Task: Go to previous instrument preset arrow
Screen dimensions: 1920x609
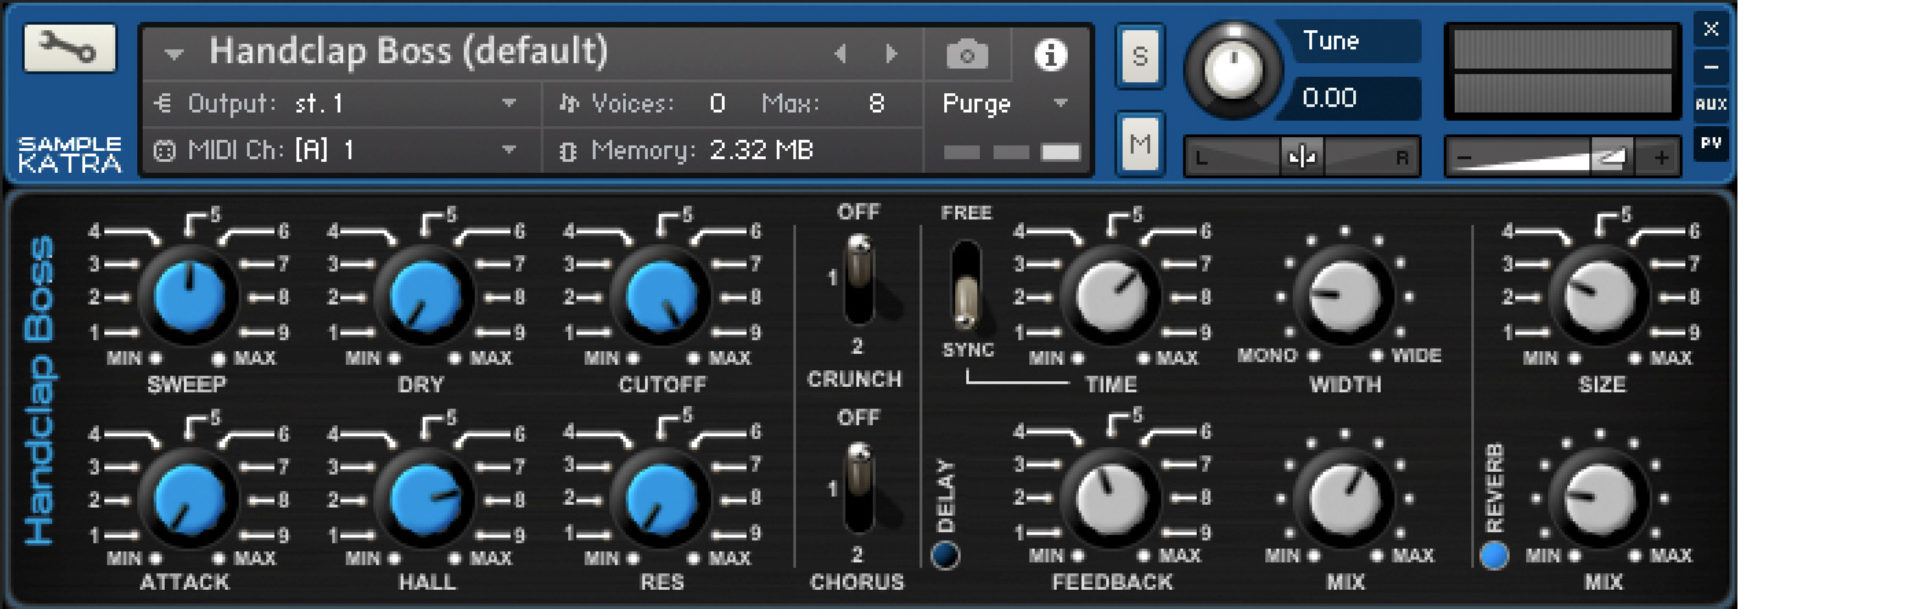Action: coord(840,54)
